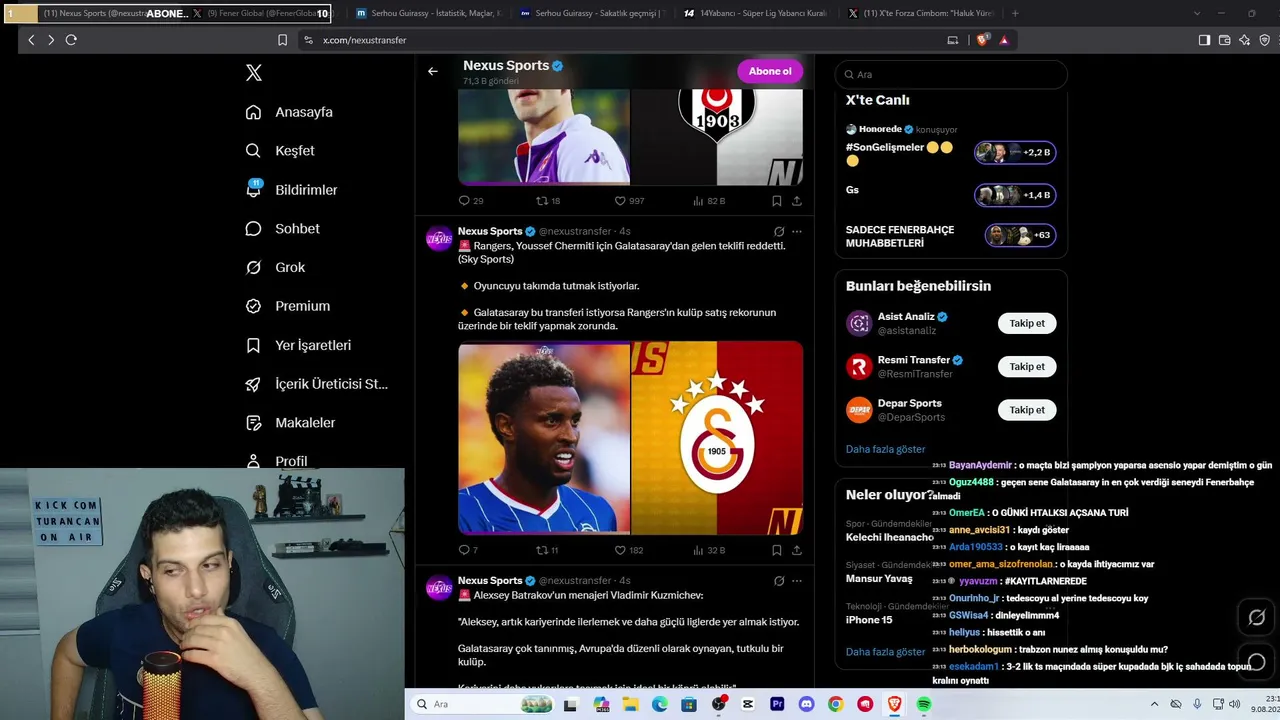Open İçerik Üreticisi Studio link
This screenshot has width=1280, height=720.
tap(331, 384)
